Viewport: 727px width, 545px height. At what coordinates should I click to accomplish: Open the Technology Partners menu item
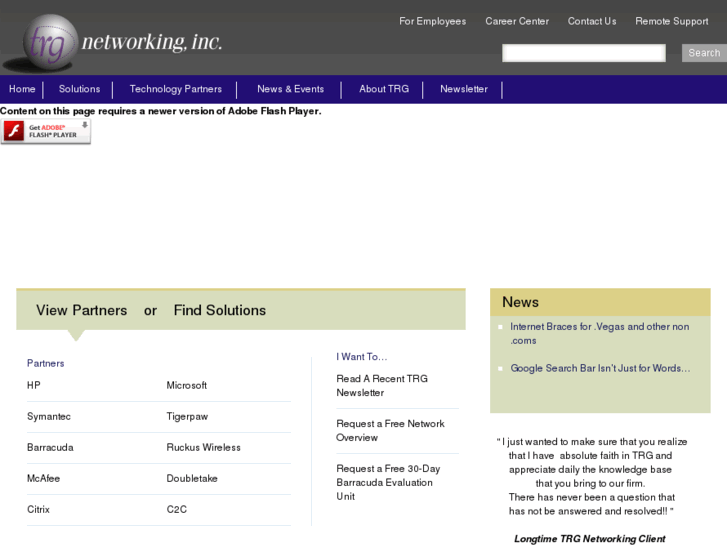[176, 89]
